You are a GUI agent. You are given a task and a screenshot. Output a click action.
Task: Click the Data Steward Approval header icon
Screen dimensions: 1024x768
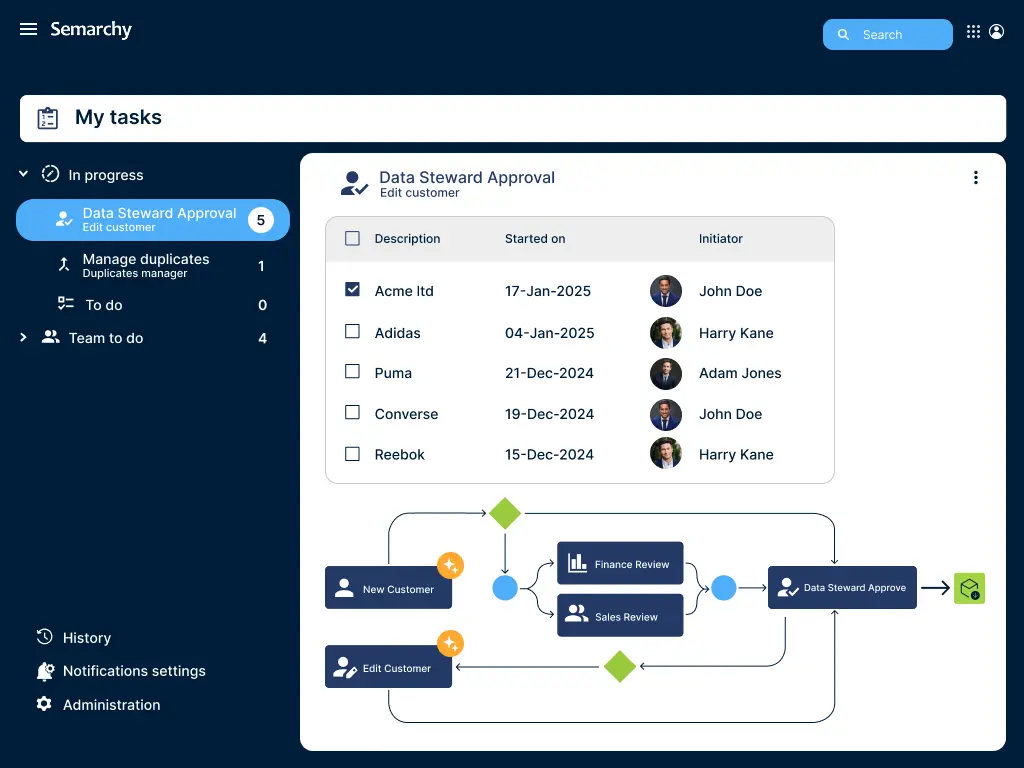355,184
